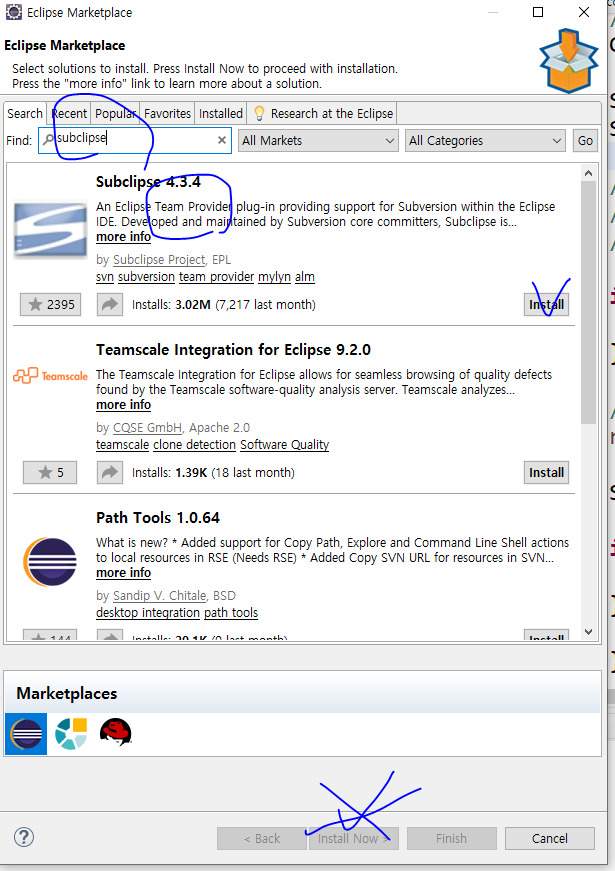This screenshot has width=615, height=871.
Task: Click scrollbar up arrow in results list
Action: pyautogui.click(x=588, y=173)
